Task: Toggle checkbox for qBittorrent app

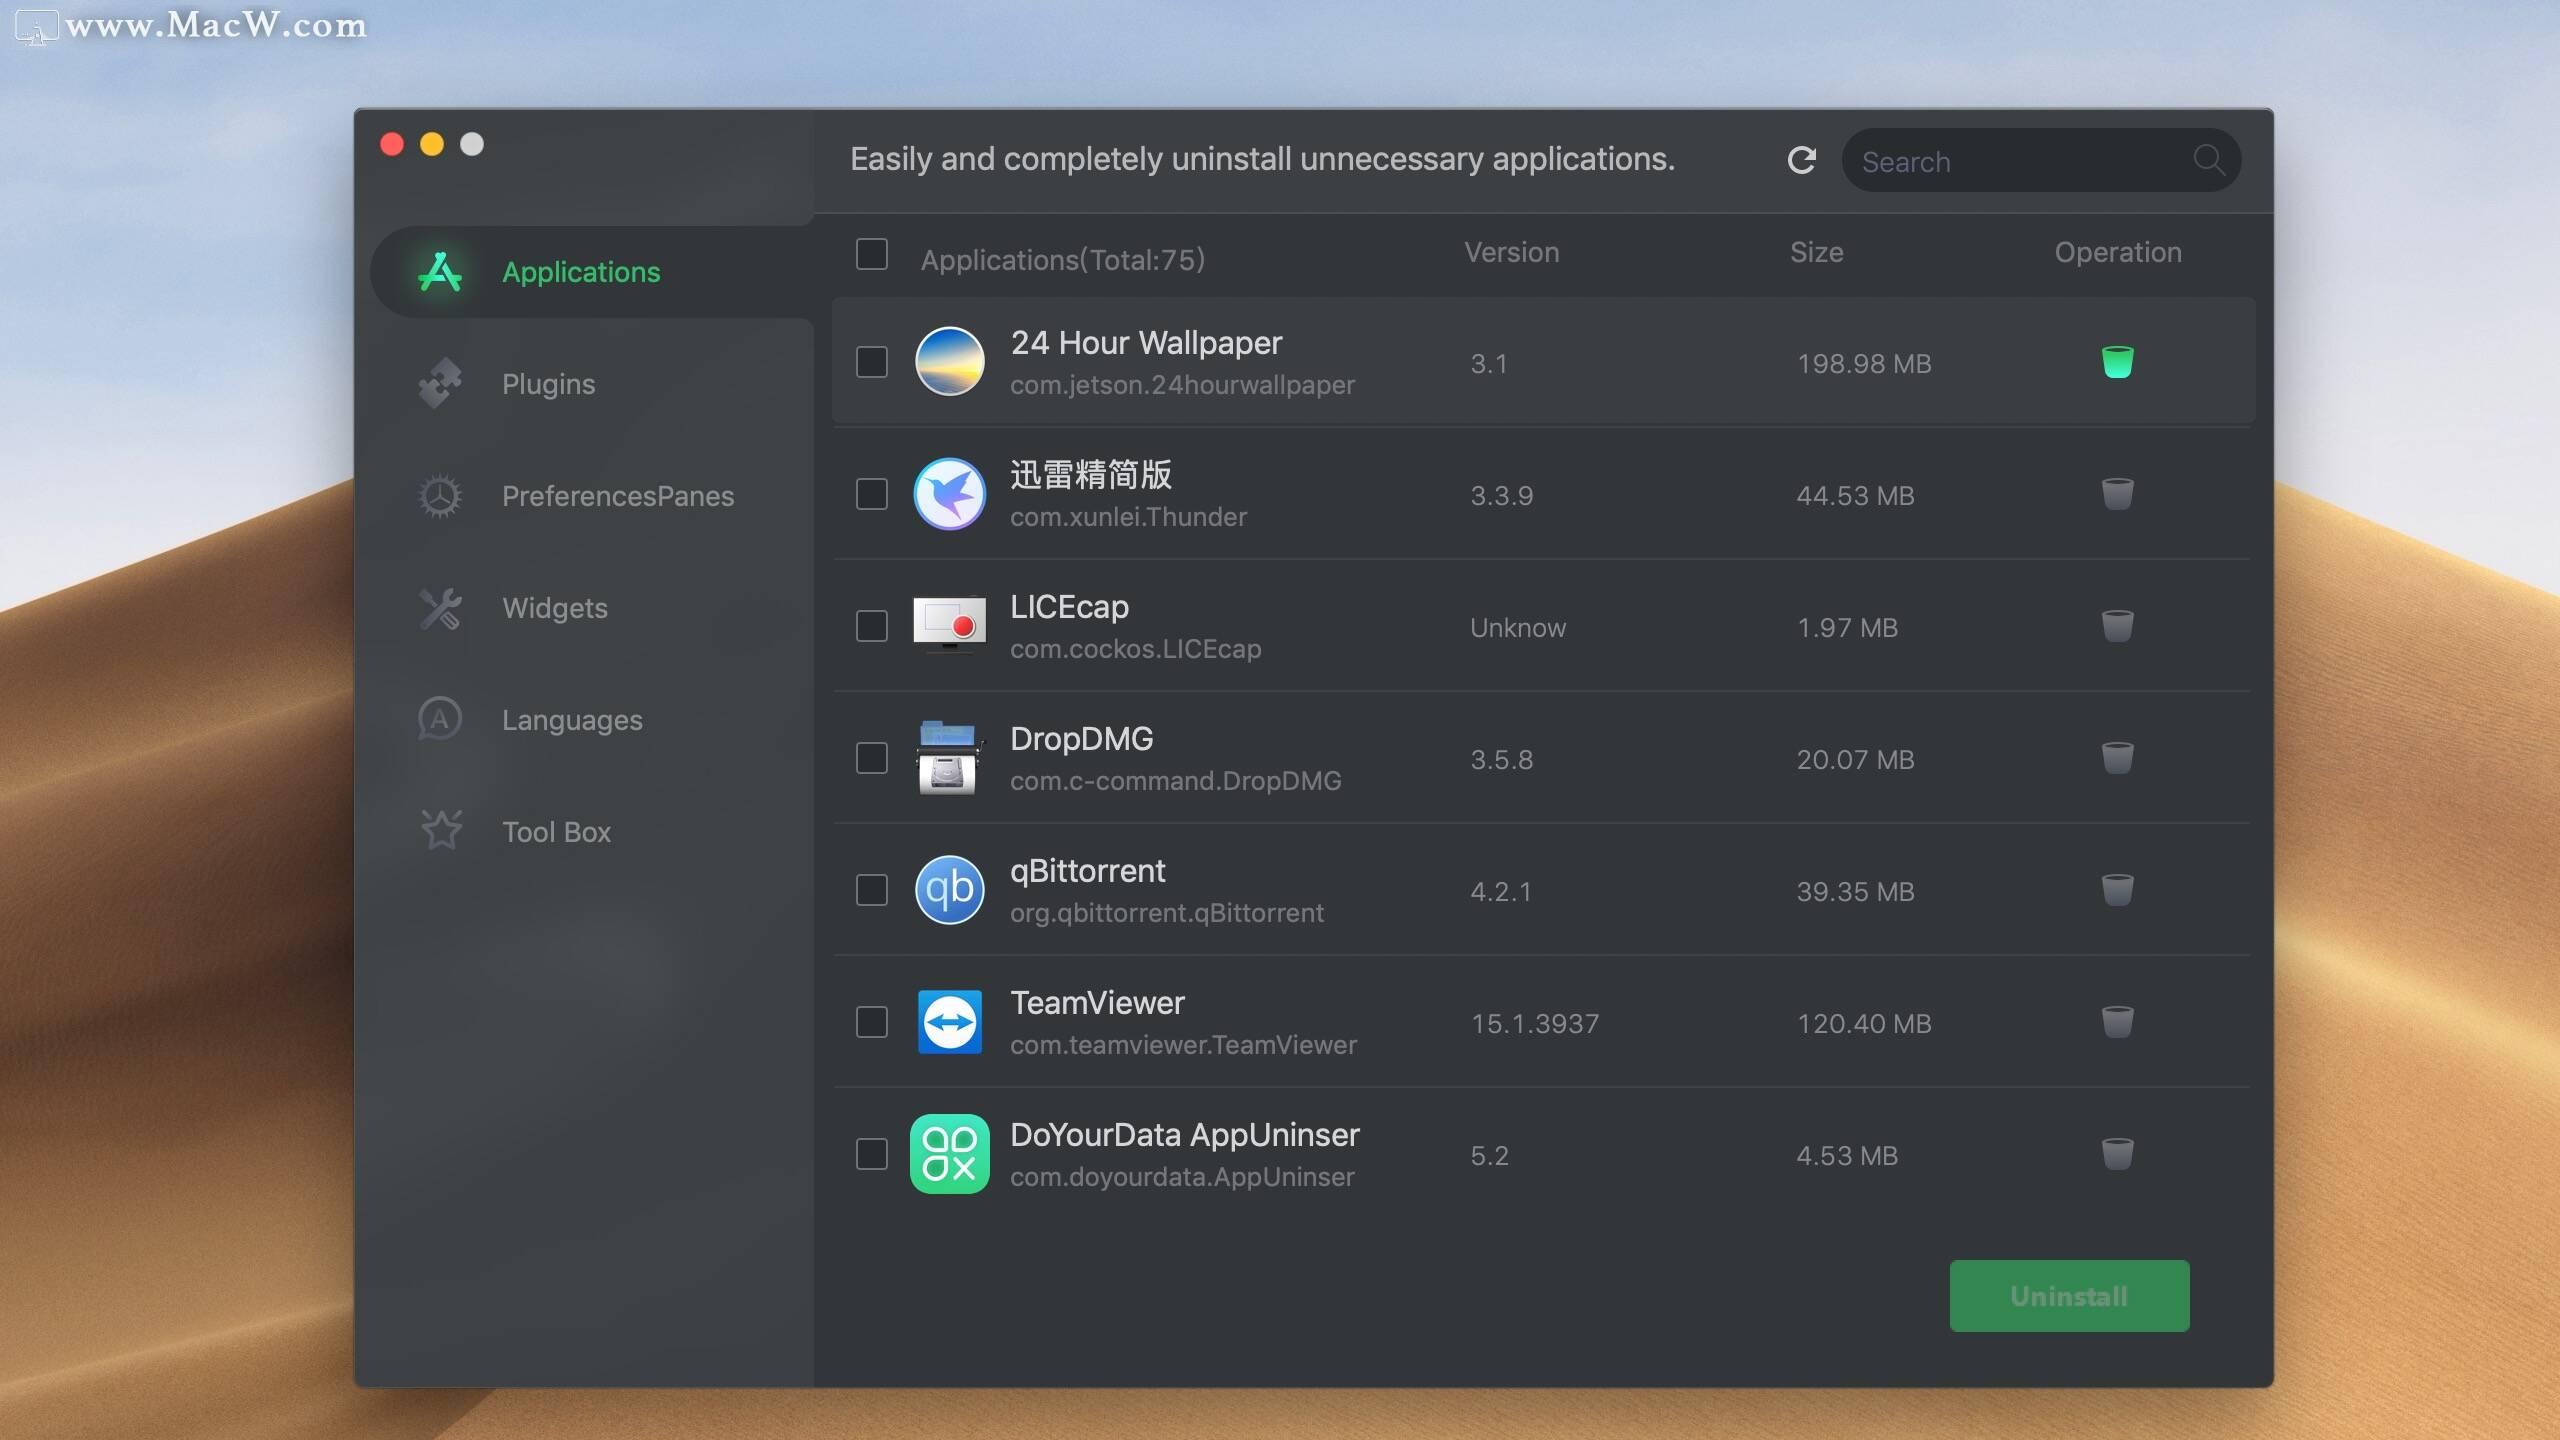Action: coord(872,890)
